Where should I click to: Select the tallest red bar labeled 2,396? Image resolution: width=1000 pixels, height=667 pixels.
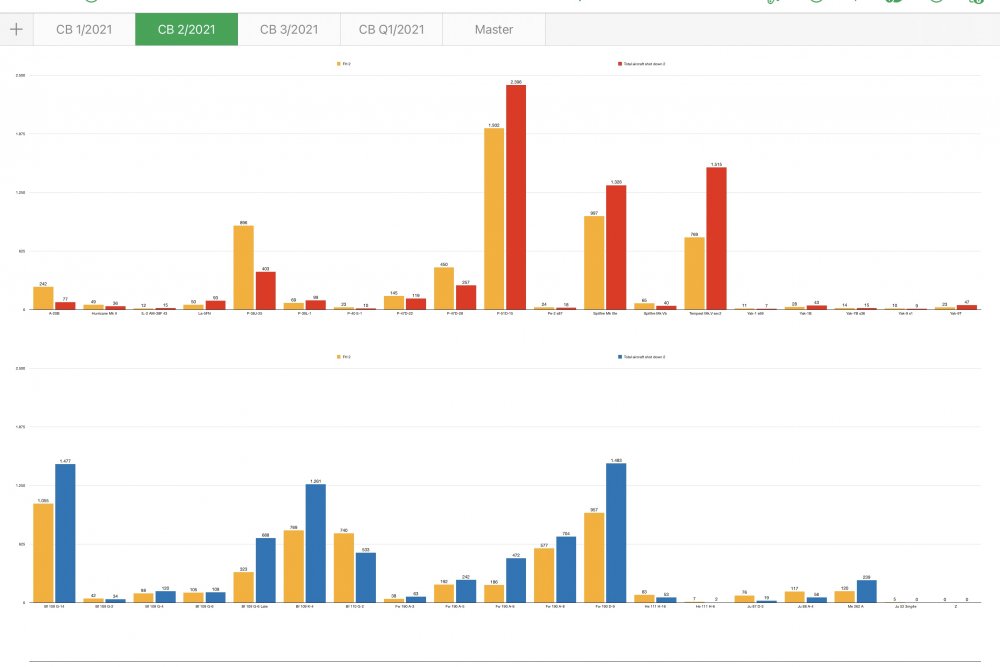(516, 197)
